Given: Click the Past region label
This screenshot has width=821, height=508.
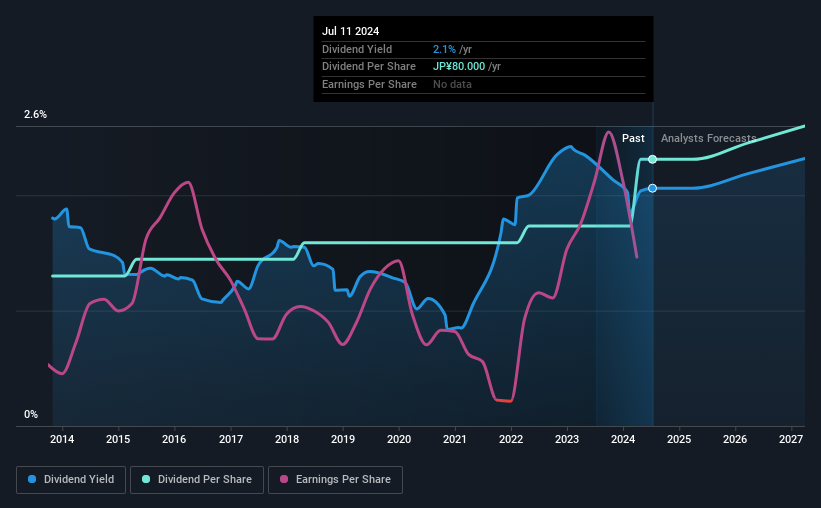Looking at the screenshot, I should (633, 138).
